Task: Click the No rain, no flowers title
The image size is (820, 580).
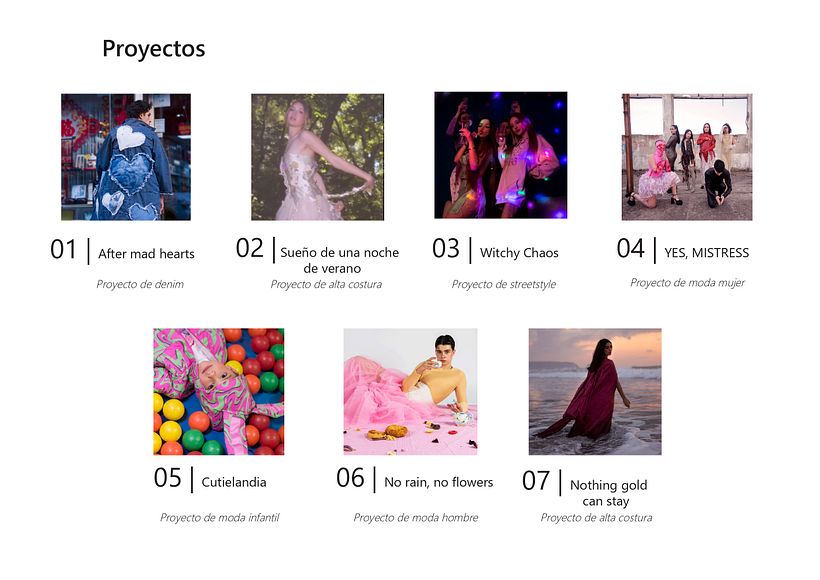Action: point(438,482)
